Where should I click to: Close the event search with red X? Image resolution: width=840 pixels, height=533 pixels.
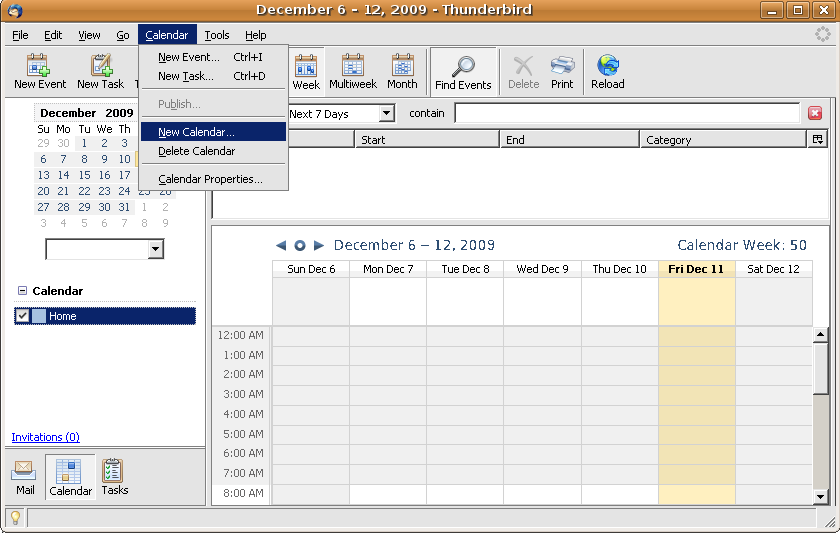click(815, 113)
